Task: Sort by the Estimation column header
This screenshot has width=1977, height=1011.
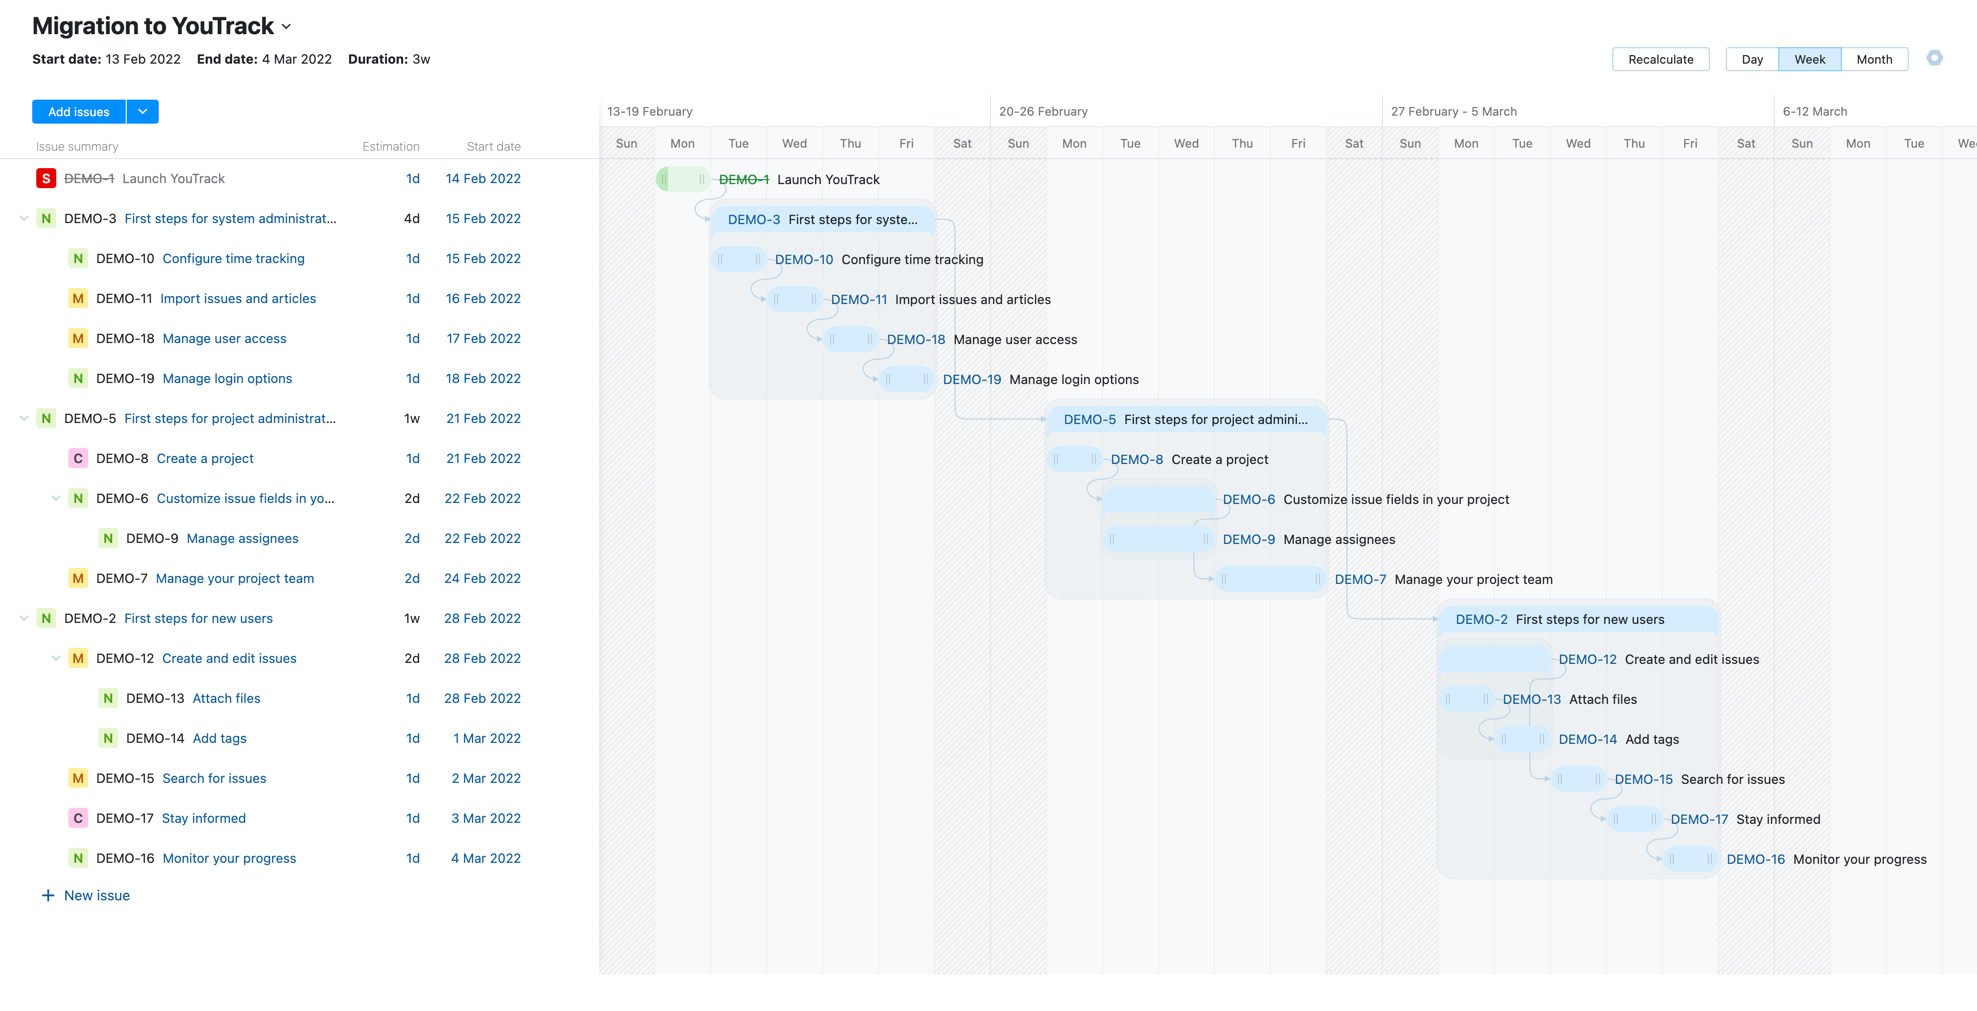Action: click(x=390, y=147)
